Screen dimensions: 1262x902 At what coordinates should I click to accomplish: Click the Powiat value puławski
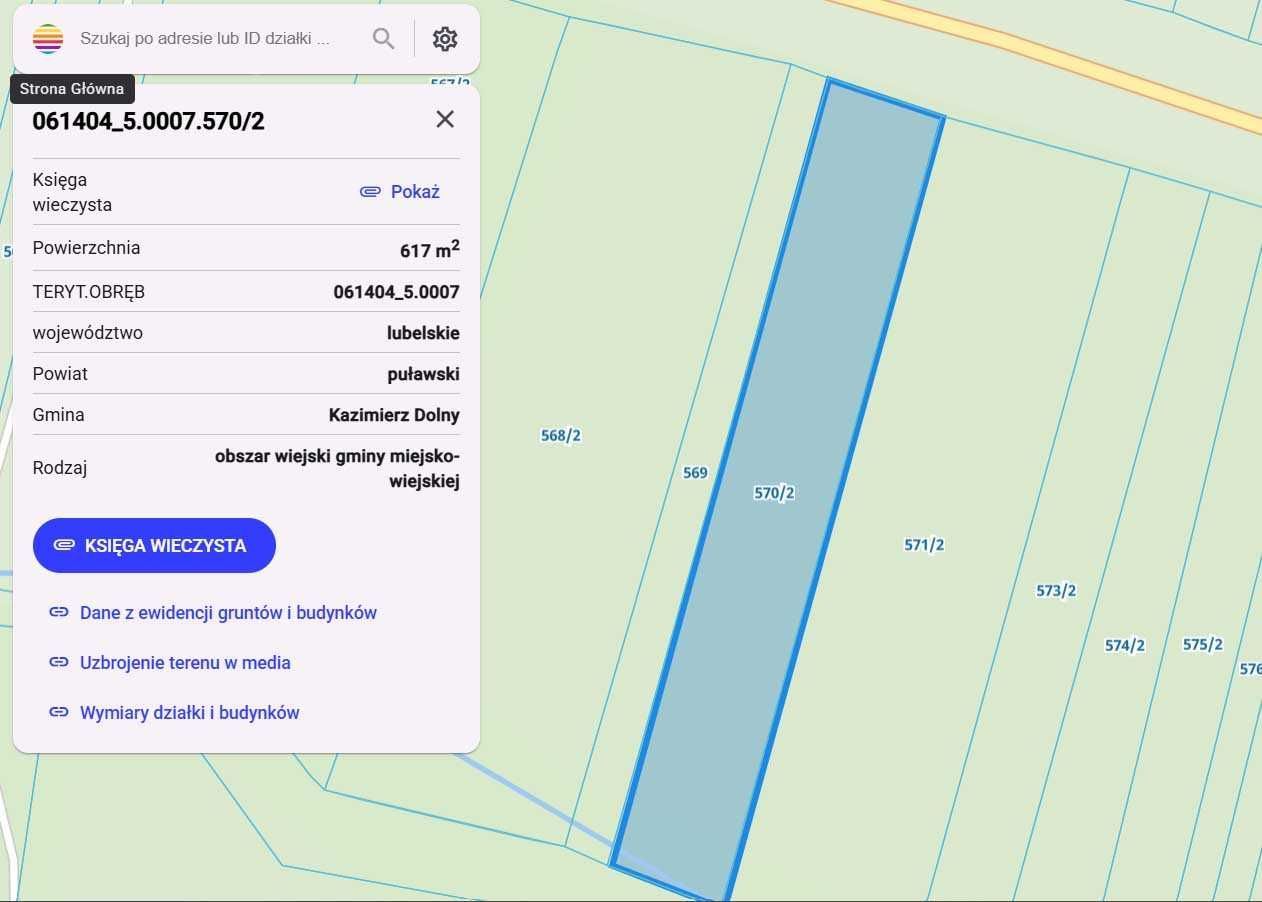423,374
